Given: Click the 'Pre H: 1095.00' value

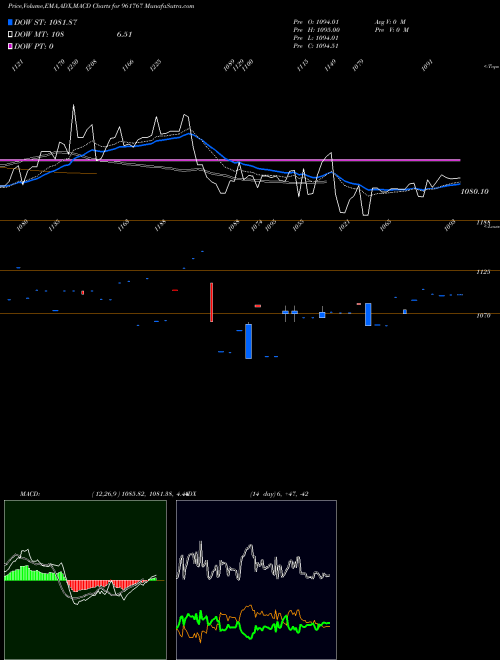Looking at the screenshot, I should (316, 30).
